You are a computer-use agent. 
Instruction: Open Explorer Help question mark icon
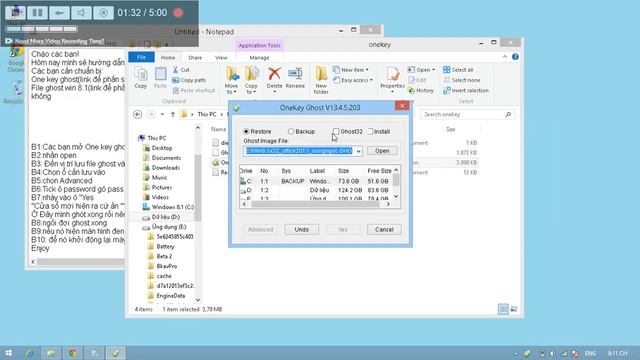tap(515, 57)
